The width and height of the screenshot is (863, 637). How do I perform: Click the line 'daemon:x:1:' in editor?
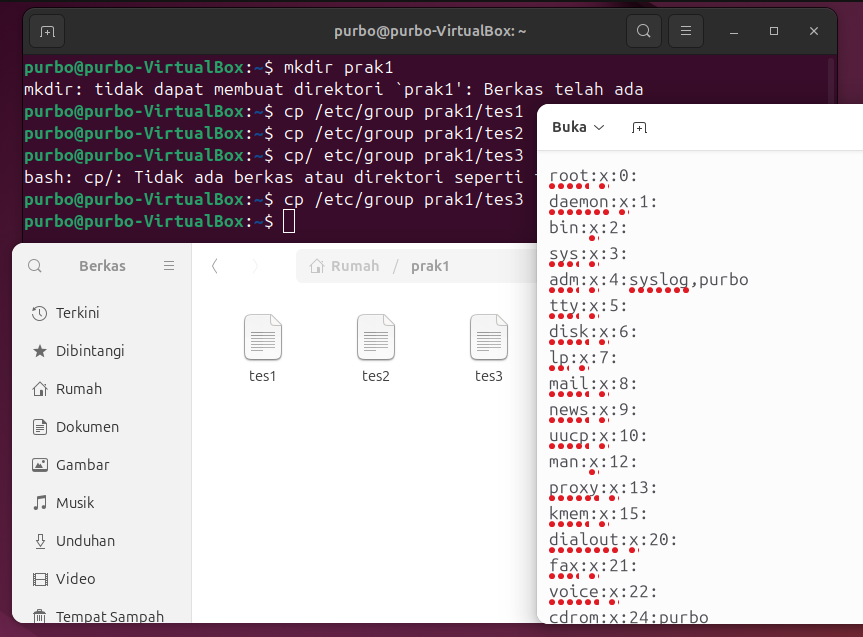[603, 202]
